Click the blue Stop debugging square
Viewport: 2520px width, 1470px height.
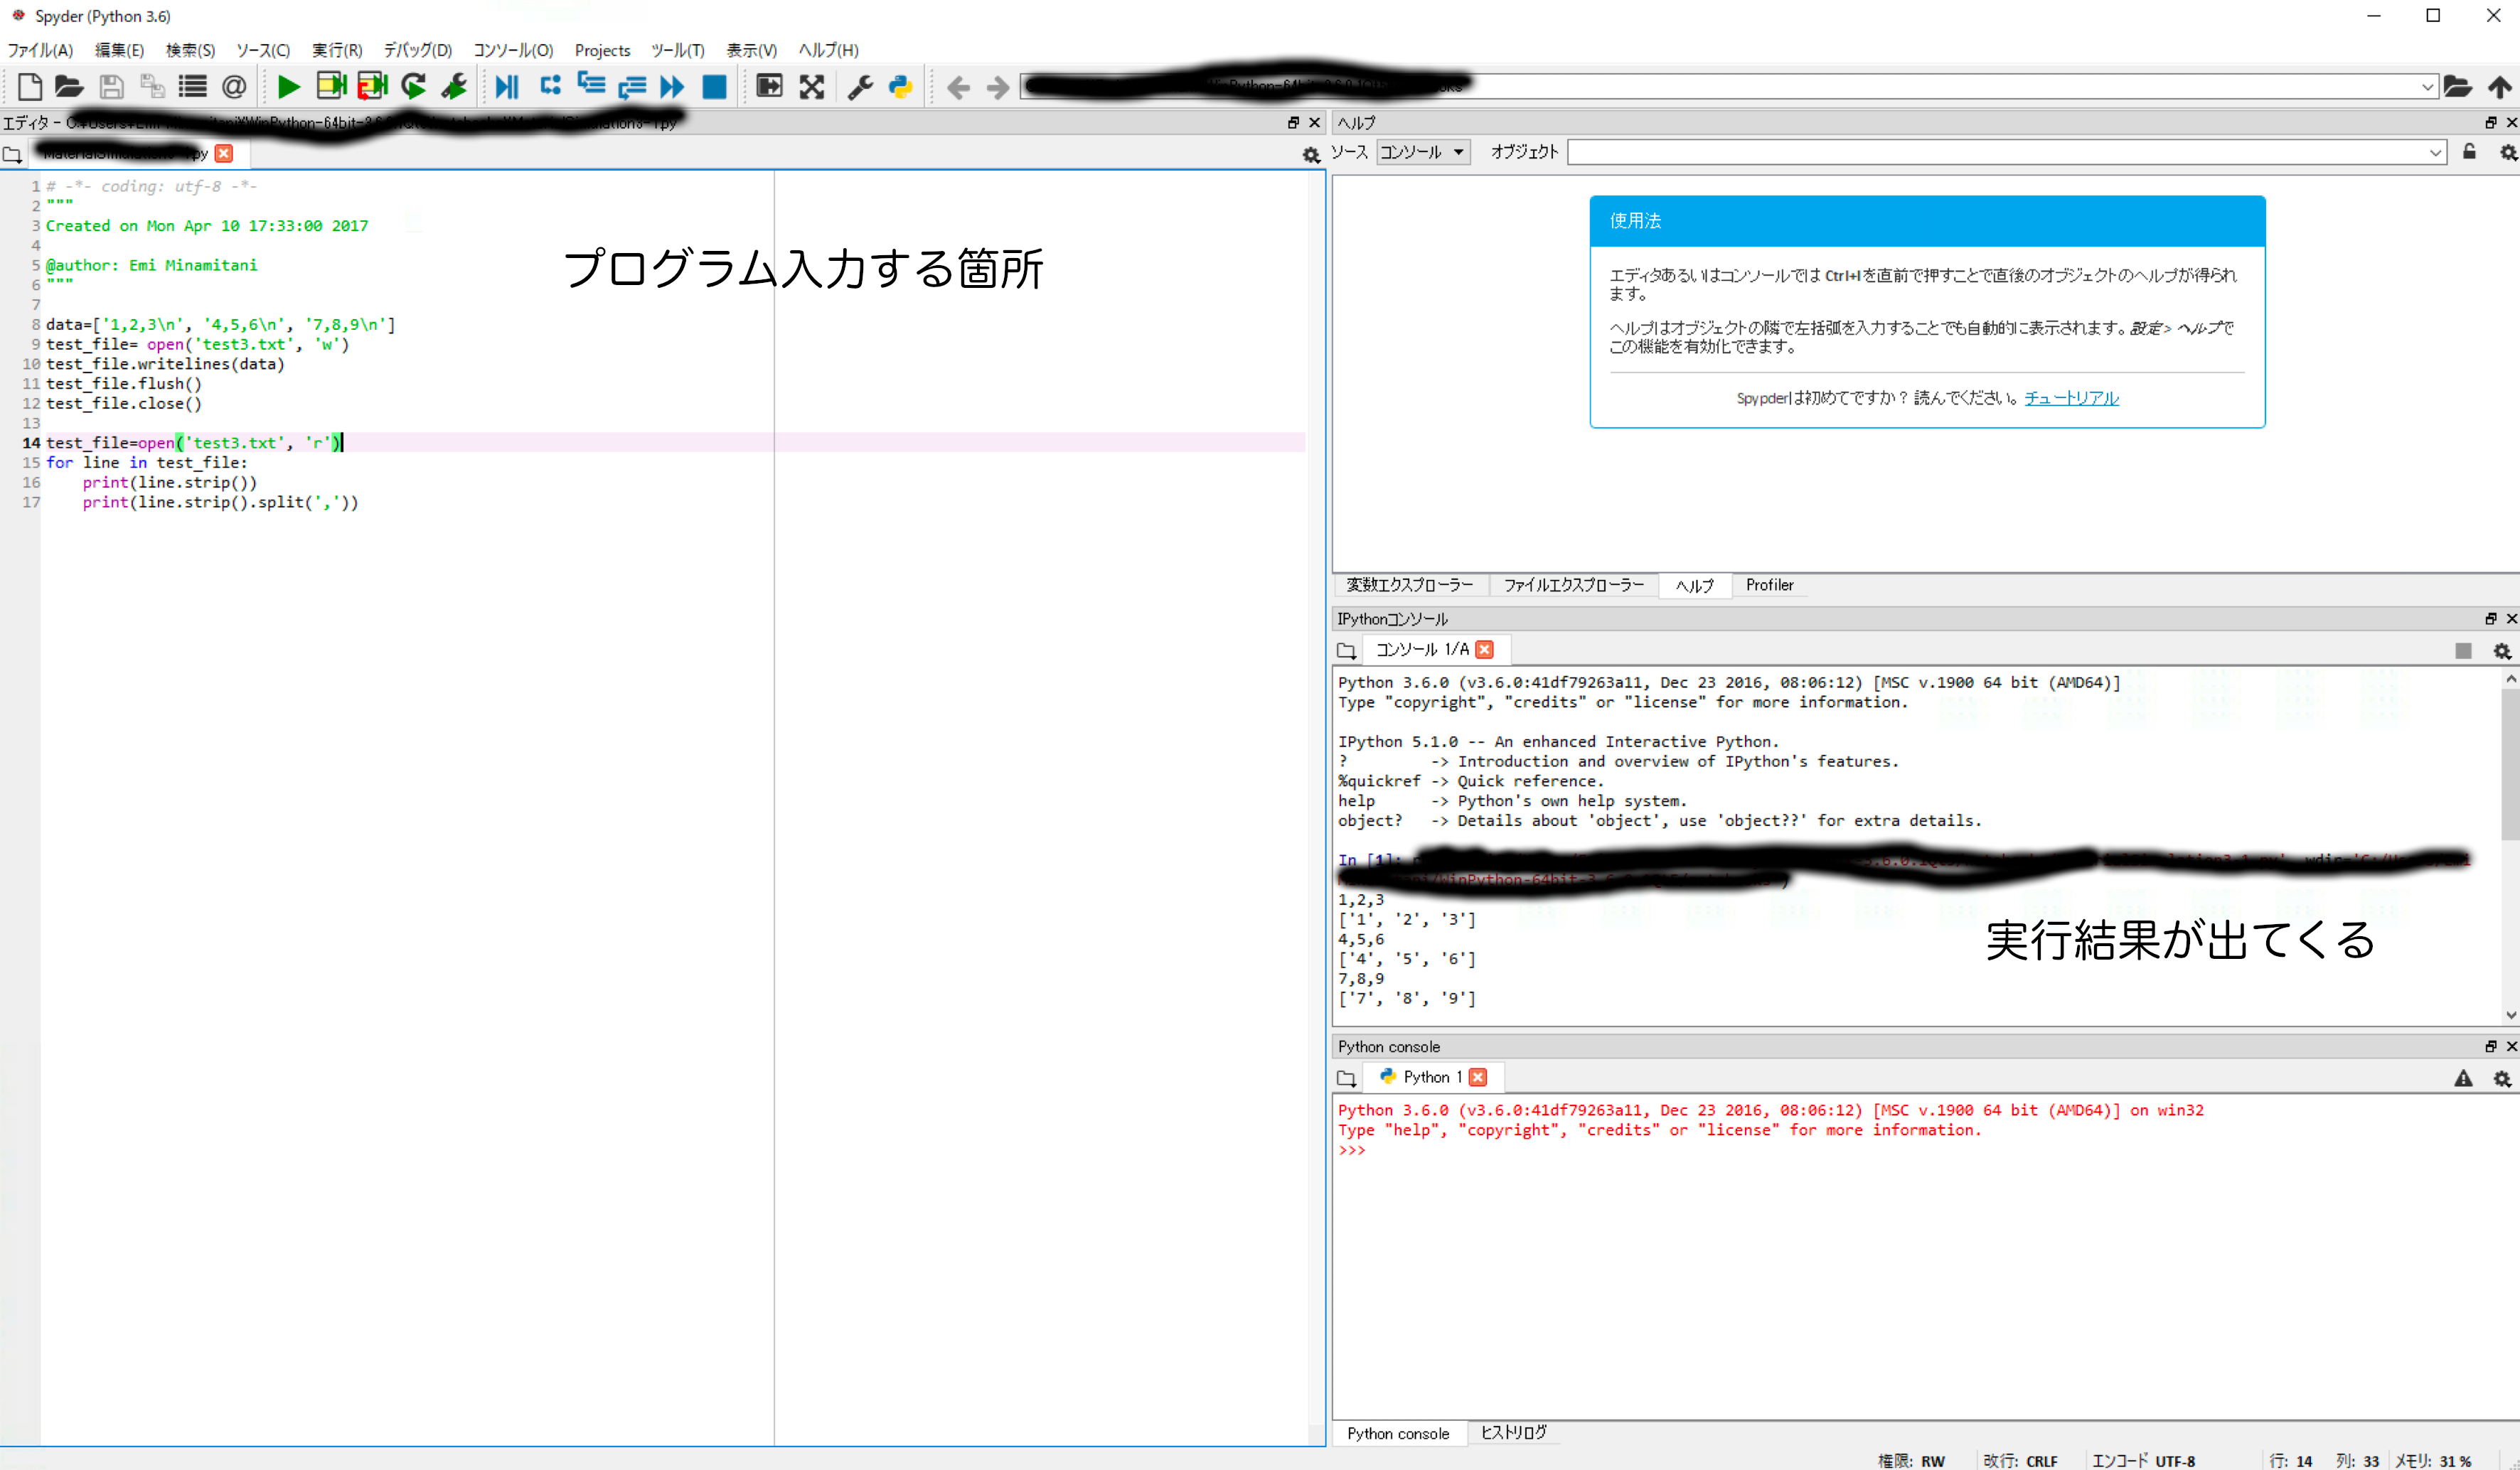[714, 87]
